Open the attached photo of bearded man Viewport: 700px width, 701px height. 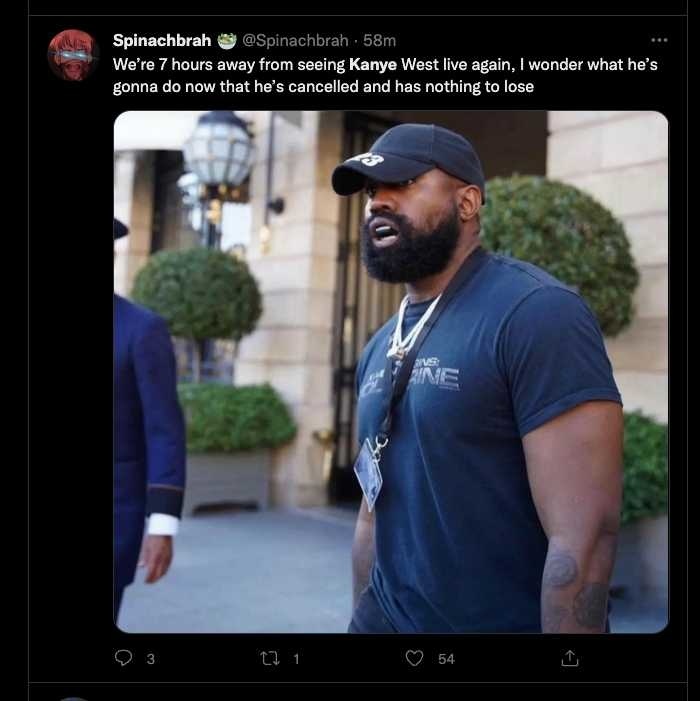[391, 372]
